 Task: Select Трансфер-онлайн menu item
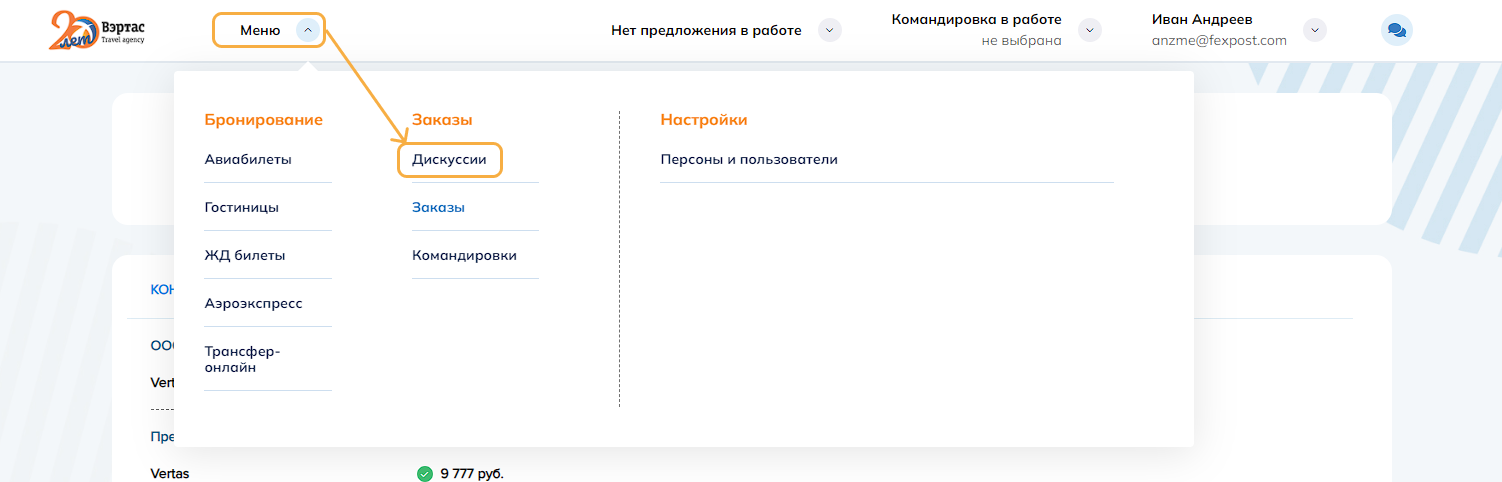[x=244, y=360]
